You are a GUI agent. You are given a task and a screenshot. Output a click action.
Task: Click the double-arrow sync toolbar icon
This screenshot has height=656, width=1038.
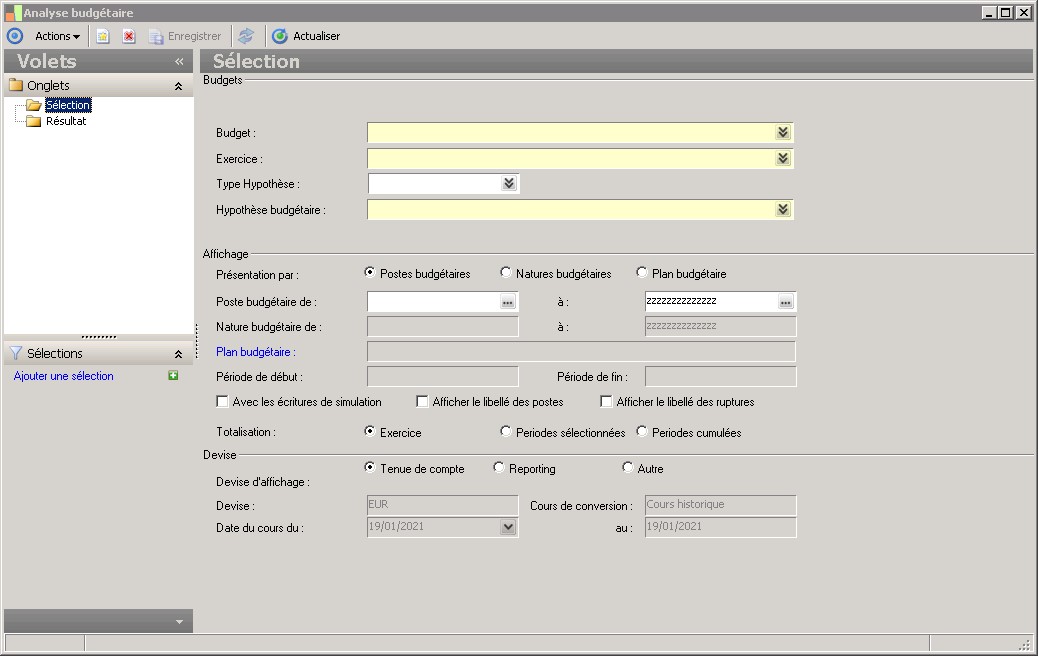point(246,36)
